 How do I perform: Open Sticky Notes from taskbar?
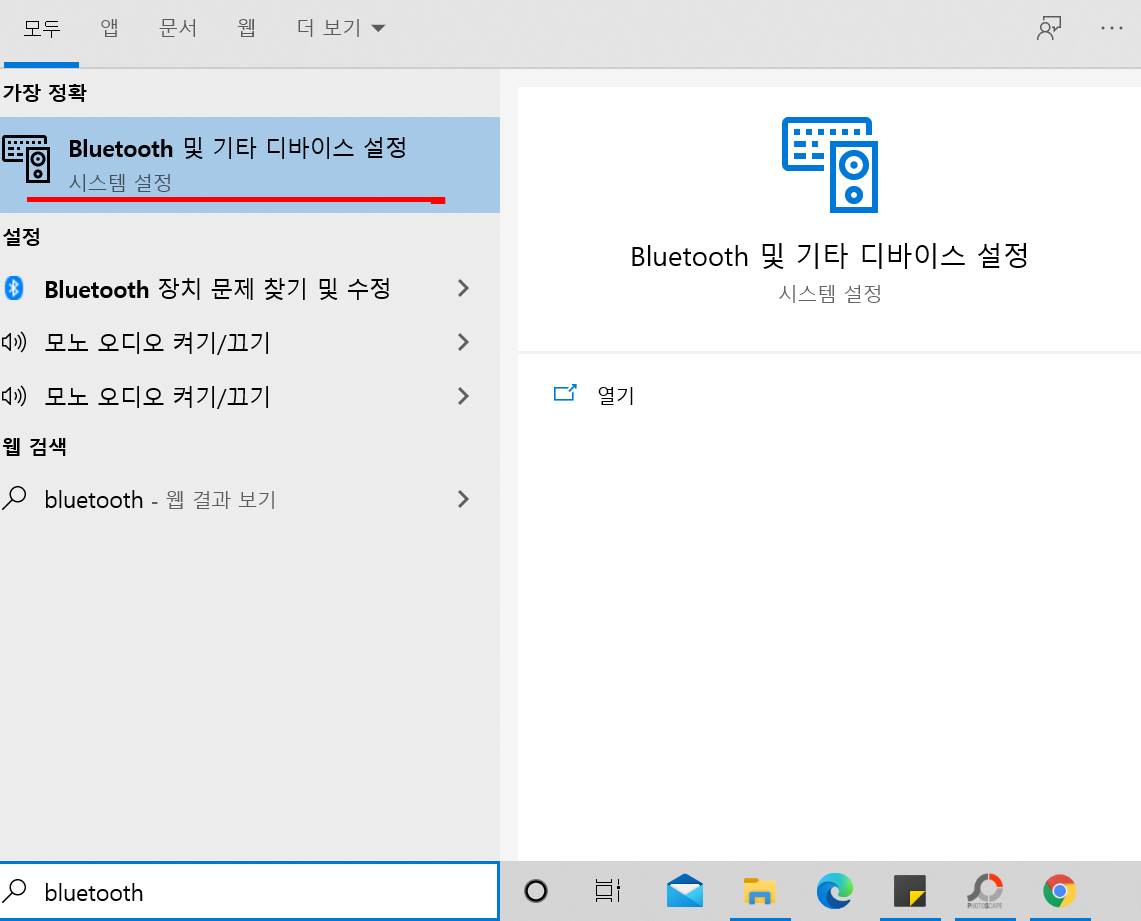(910, 891)
